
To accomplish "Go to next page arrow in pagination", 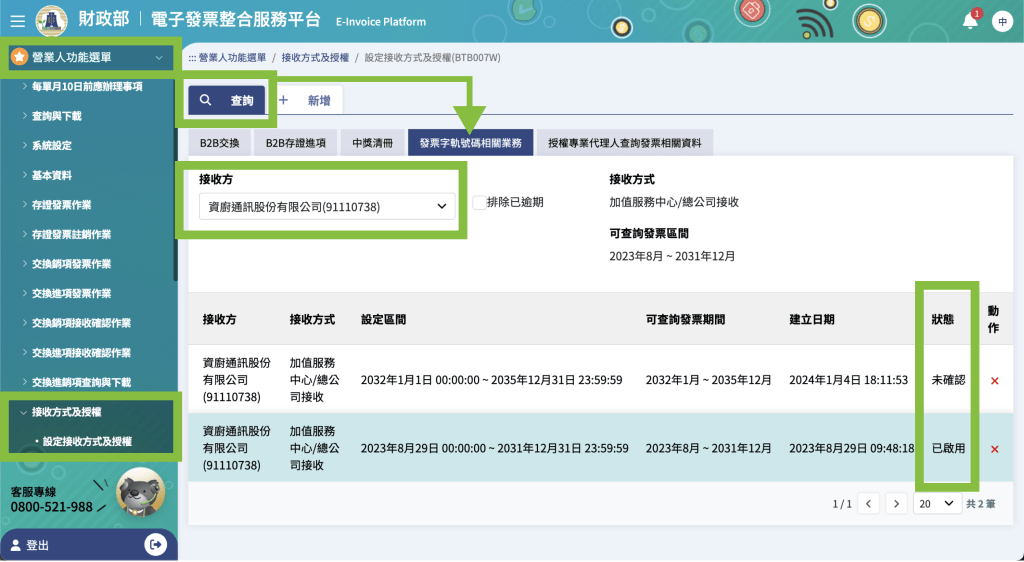I will point(896,504).
